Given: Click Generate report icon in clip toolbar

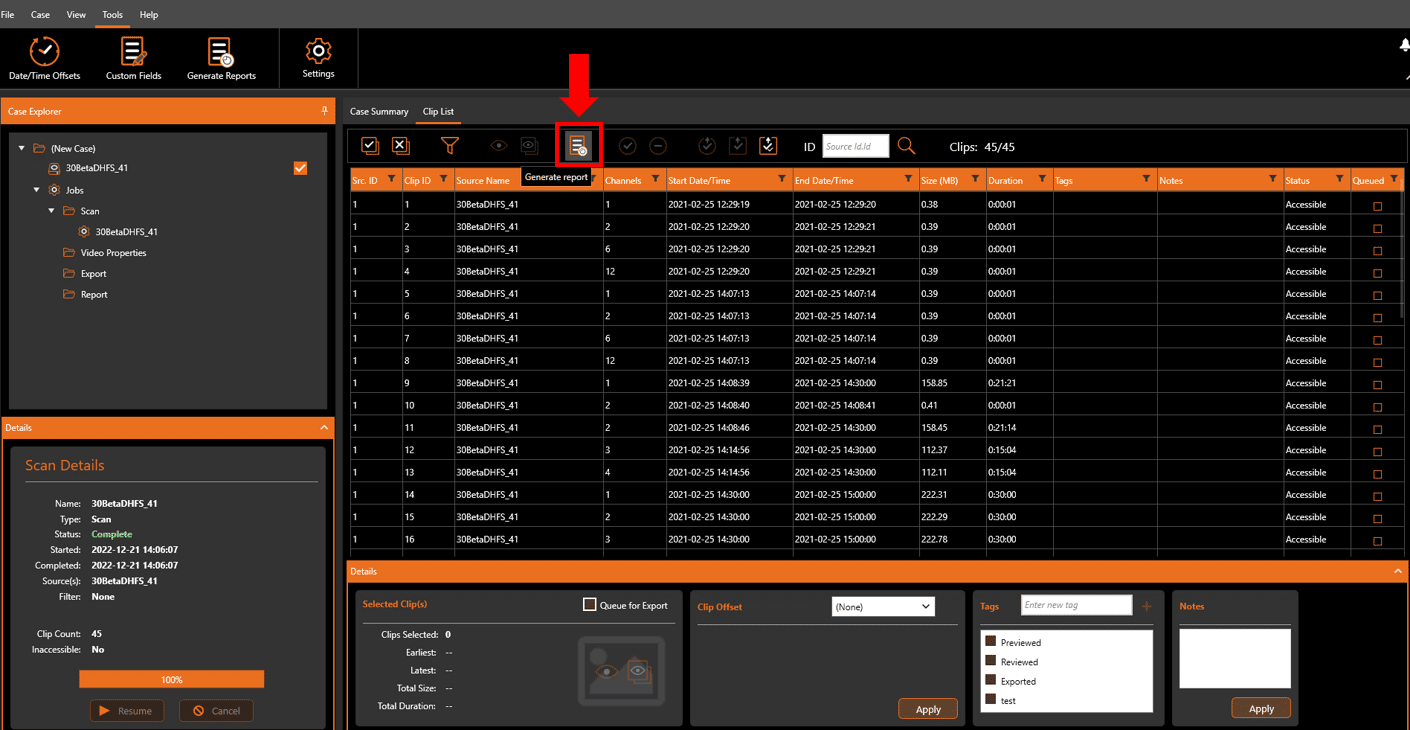Looking at the screenshot, I should pos(578,146).
